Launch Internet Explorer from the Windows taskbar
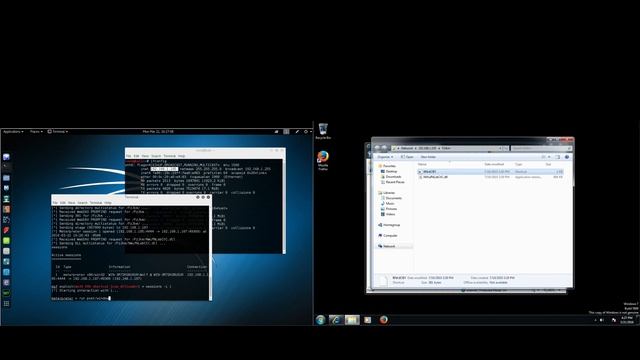The image size is (640, 360). [x=336, y=320]
